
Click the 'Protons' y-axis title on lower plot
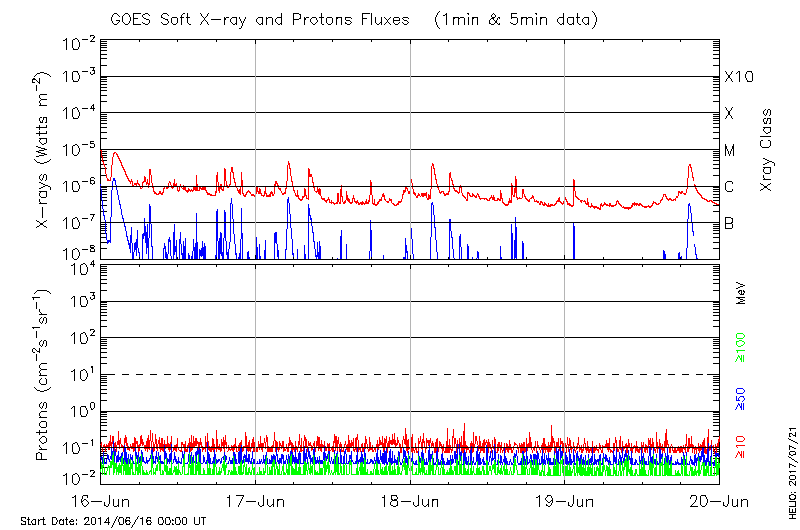click(x=44, y=375)
